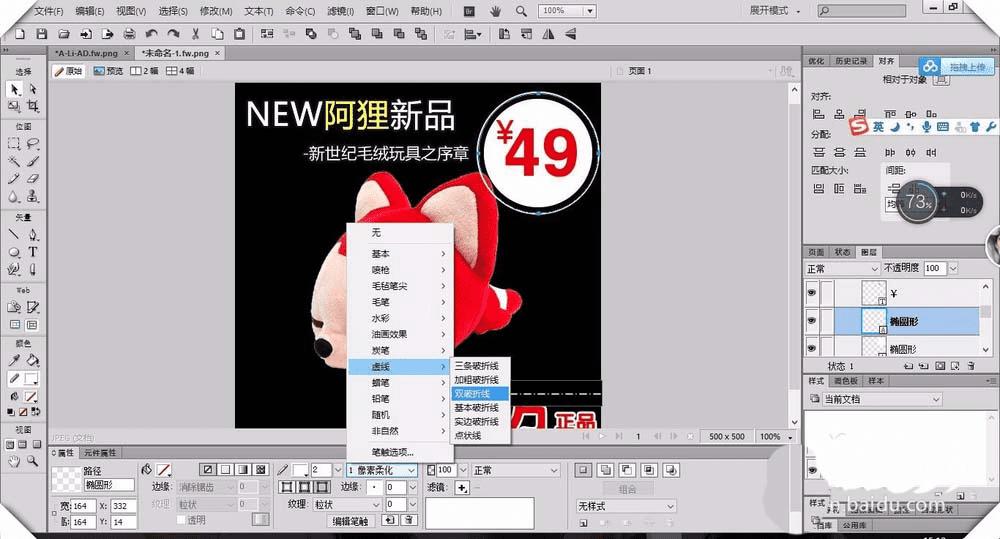Click the Save icon in toolbar

41,33
